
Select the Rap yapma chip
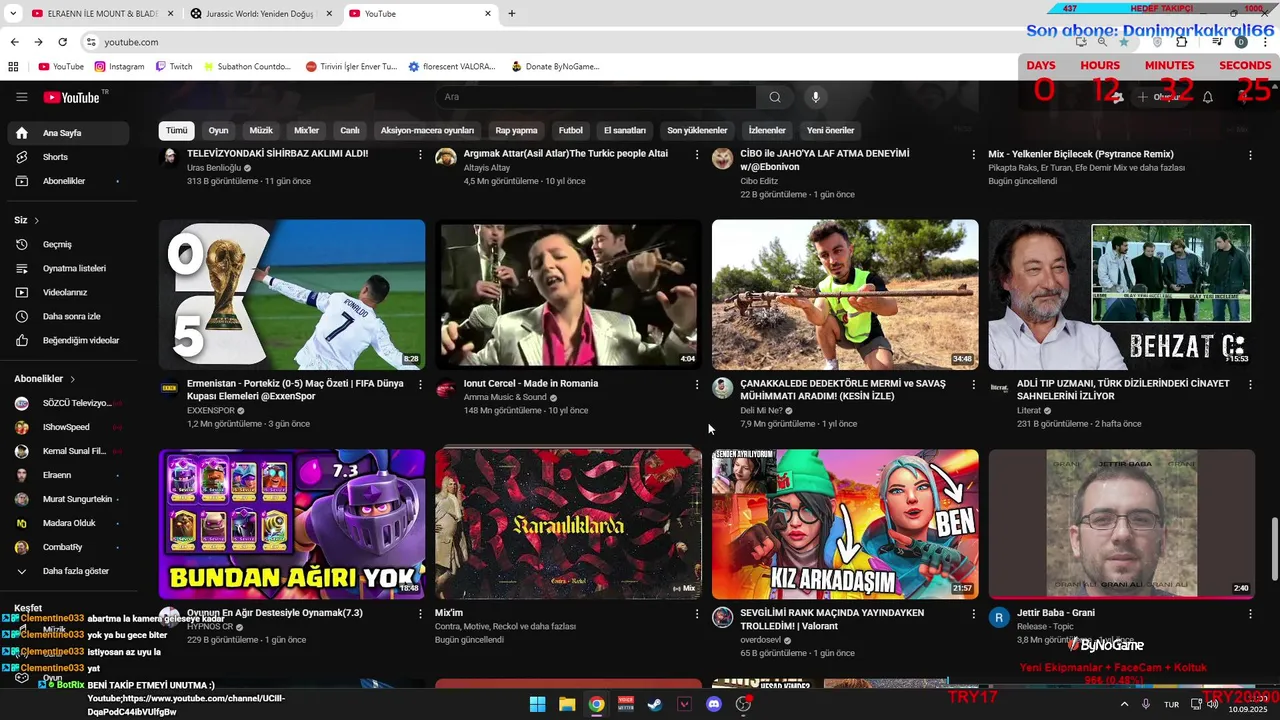click(x=516, y=130)
